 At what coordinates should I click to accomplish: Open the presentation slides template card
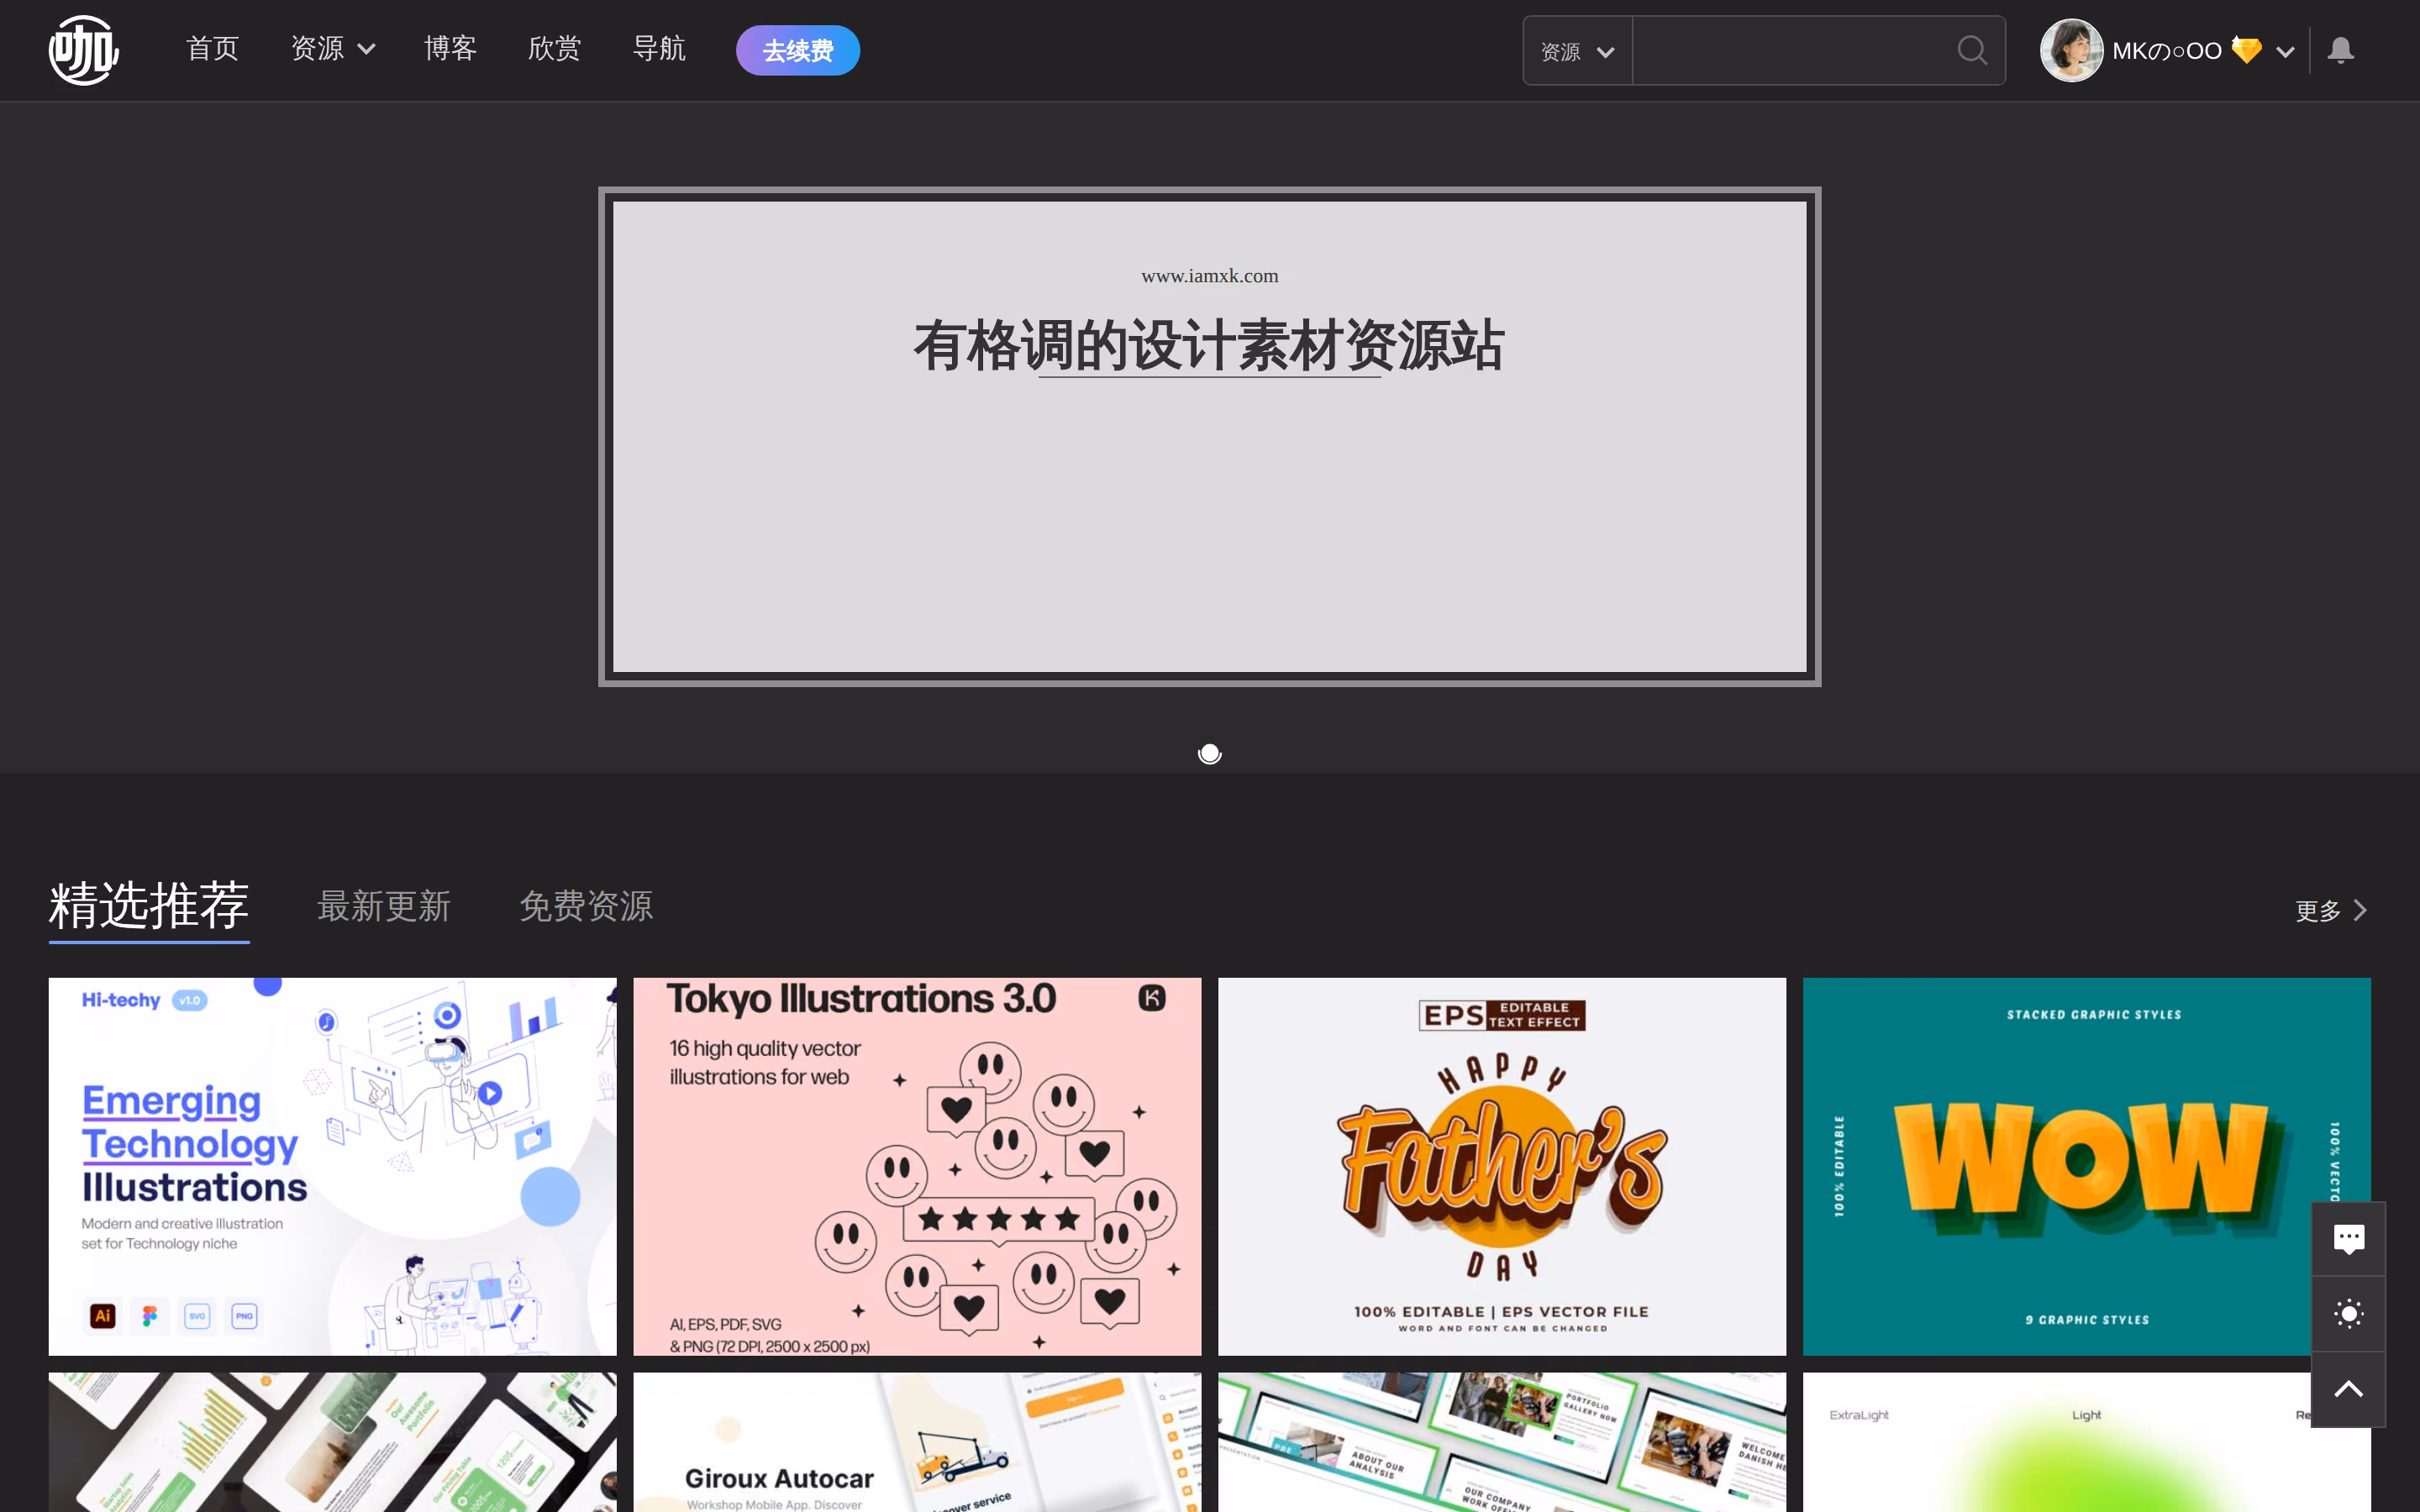[x=1502, y=1442]
